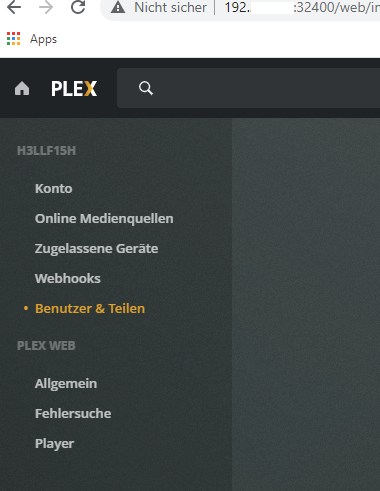This screenshot has width=380, height=491.
Task: Click the Not Secure warning triangle icon
Action: tap(118, 7)
